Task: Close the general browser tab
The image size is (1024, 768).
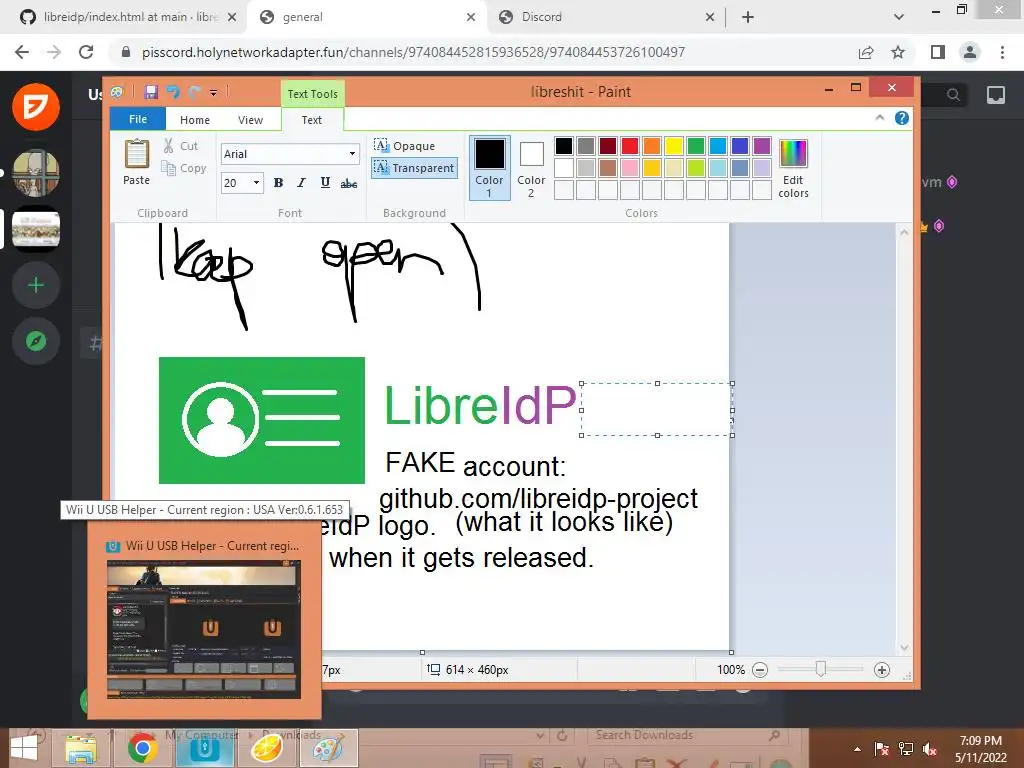Action: coord(471,17)
